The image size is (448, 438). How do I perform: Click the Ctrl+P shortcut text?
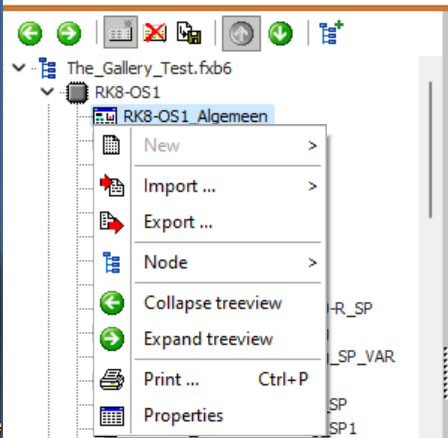[283, 379]
